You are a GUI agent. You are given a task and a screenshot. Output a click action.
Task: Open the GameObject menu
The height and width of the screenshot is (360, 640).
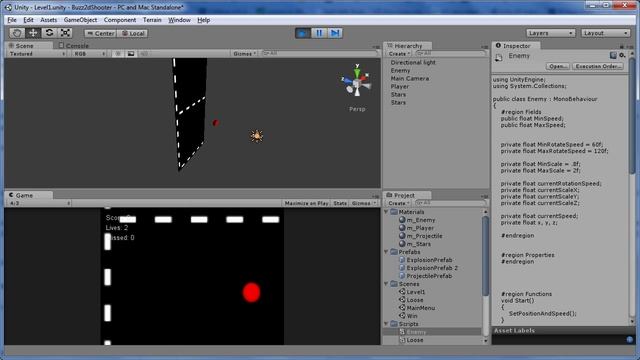pos(80,20)
